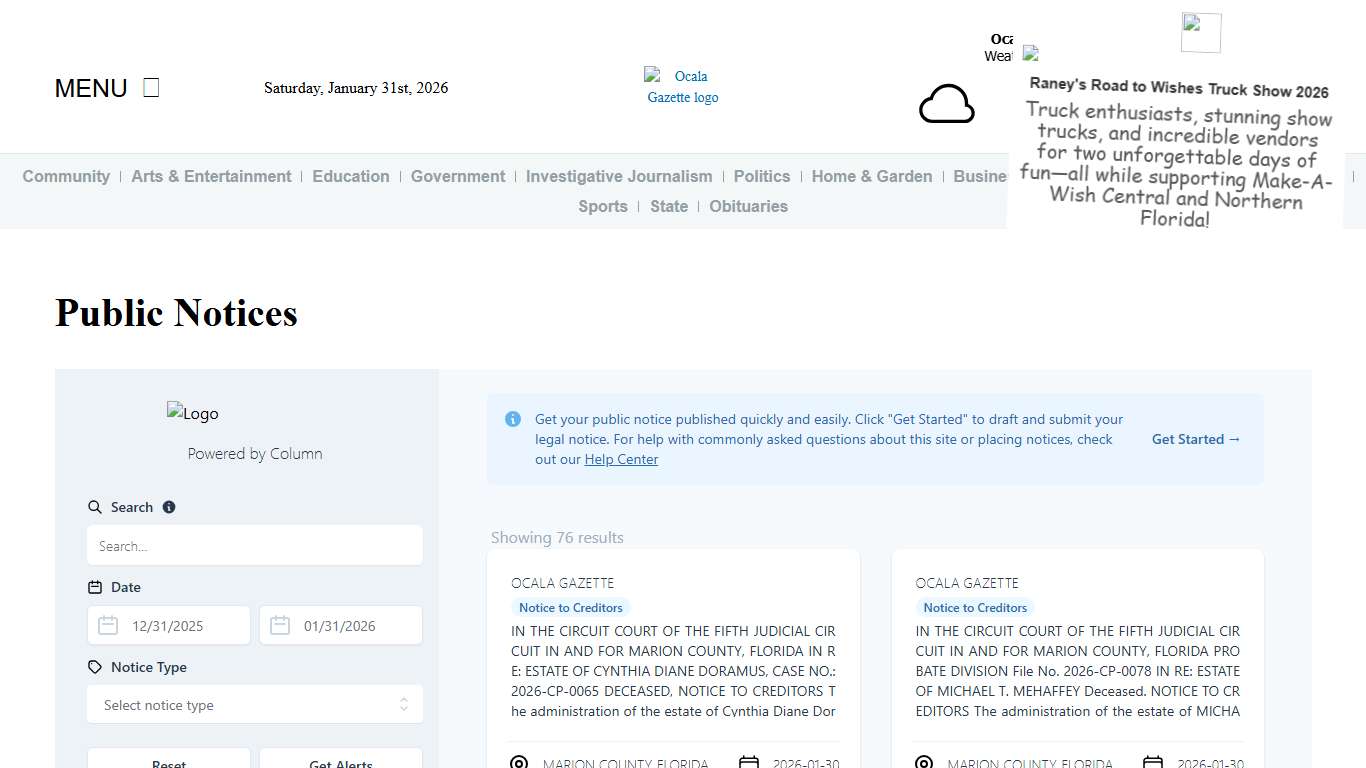Click the blue info icon in banner

click(x=513, y=419)
